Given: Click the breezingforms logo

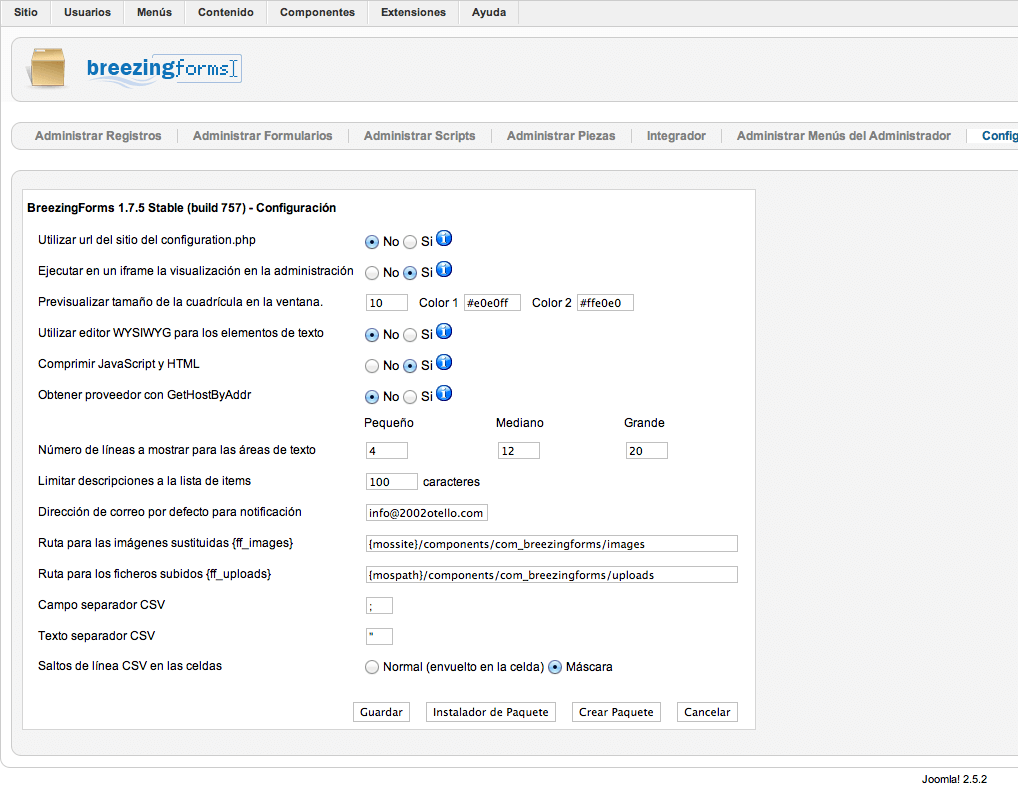Looking at the screenshot, I should pyautogui.click(x=164, y=68).
